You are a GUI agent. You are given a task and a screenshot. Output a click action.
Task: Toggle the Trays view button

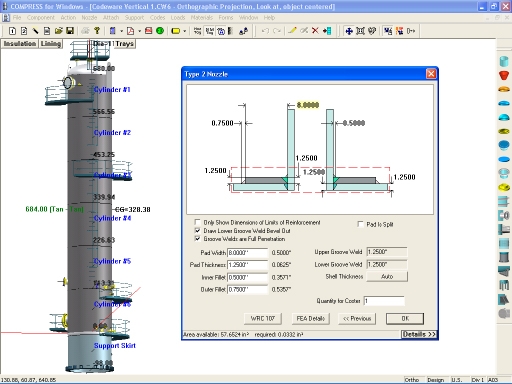[125, 44]
